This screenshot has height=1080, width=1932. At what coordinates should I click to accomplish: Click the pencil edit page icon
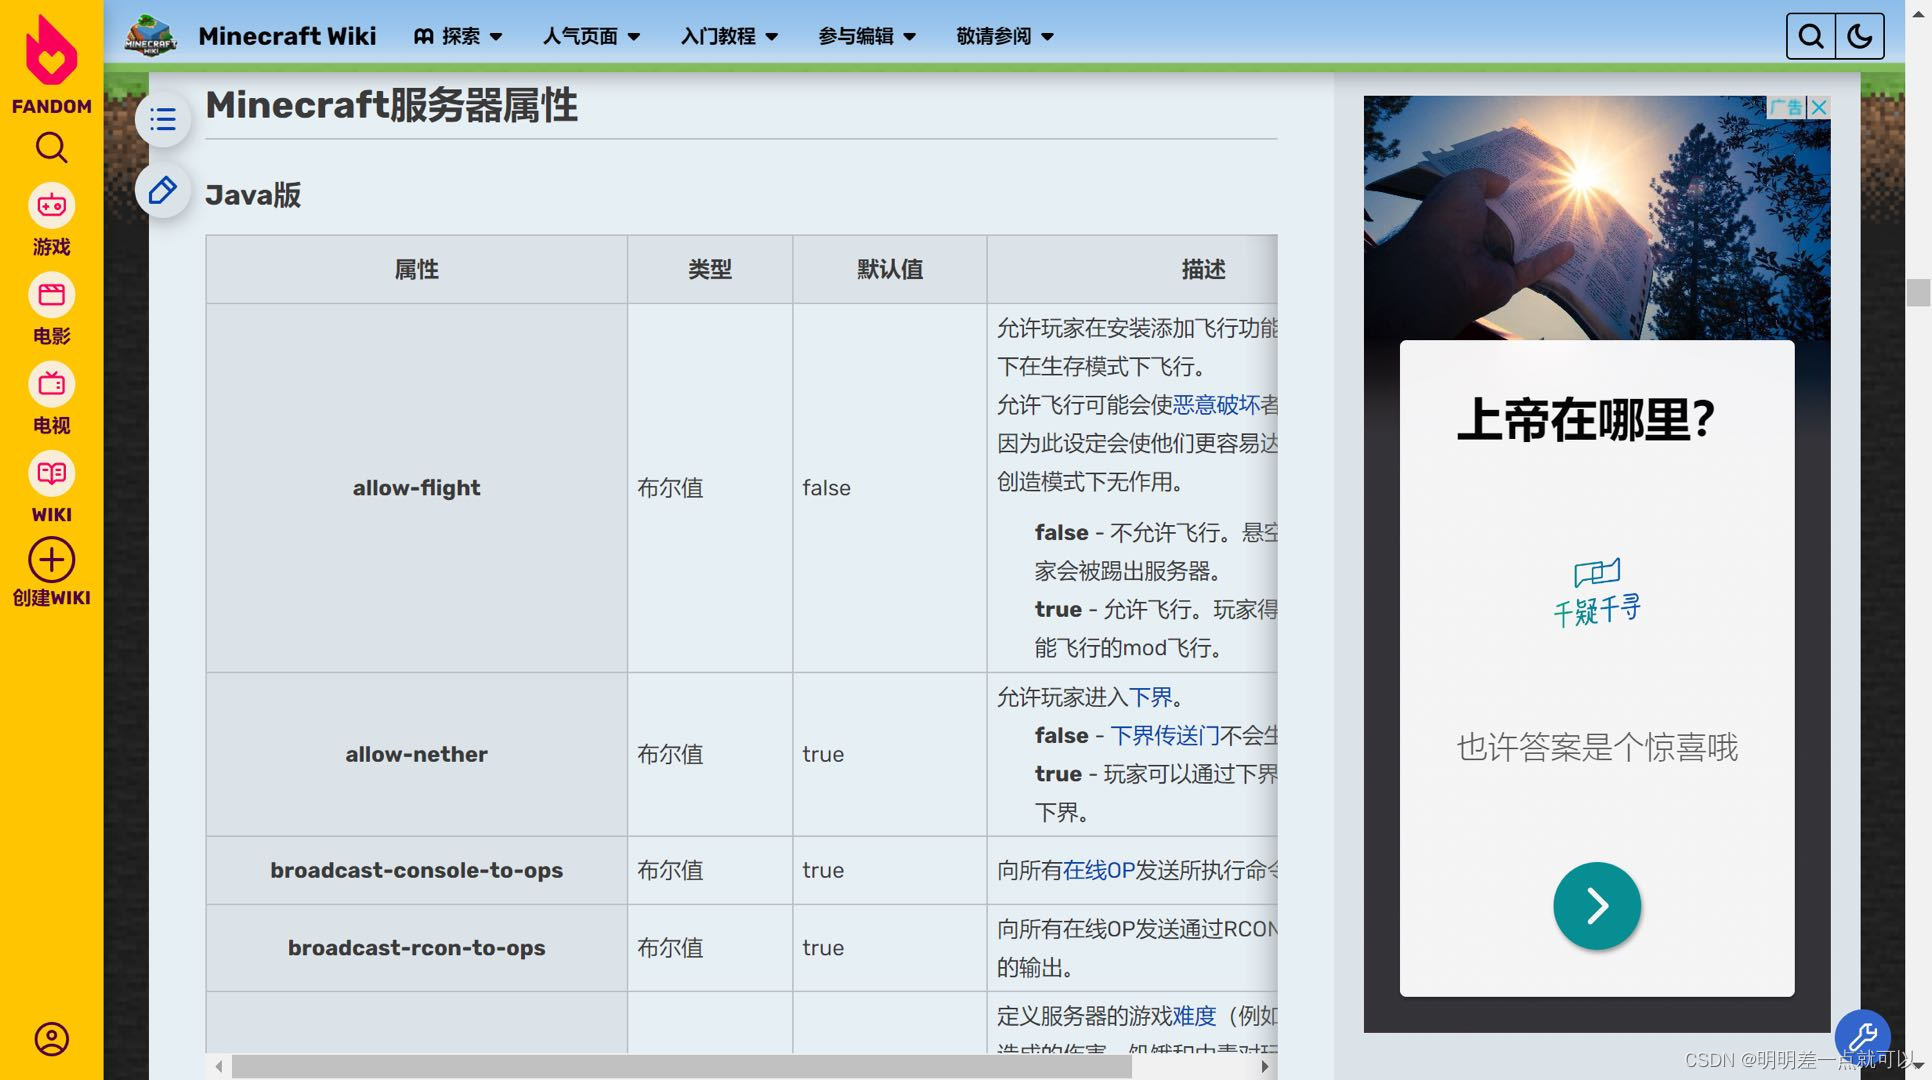(x=163, y=190)
